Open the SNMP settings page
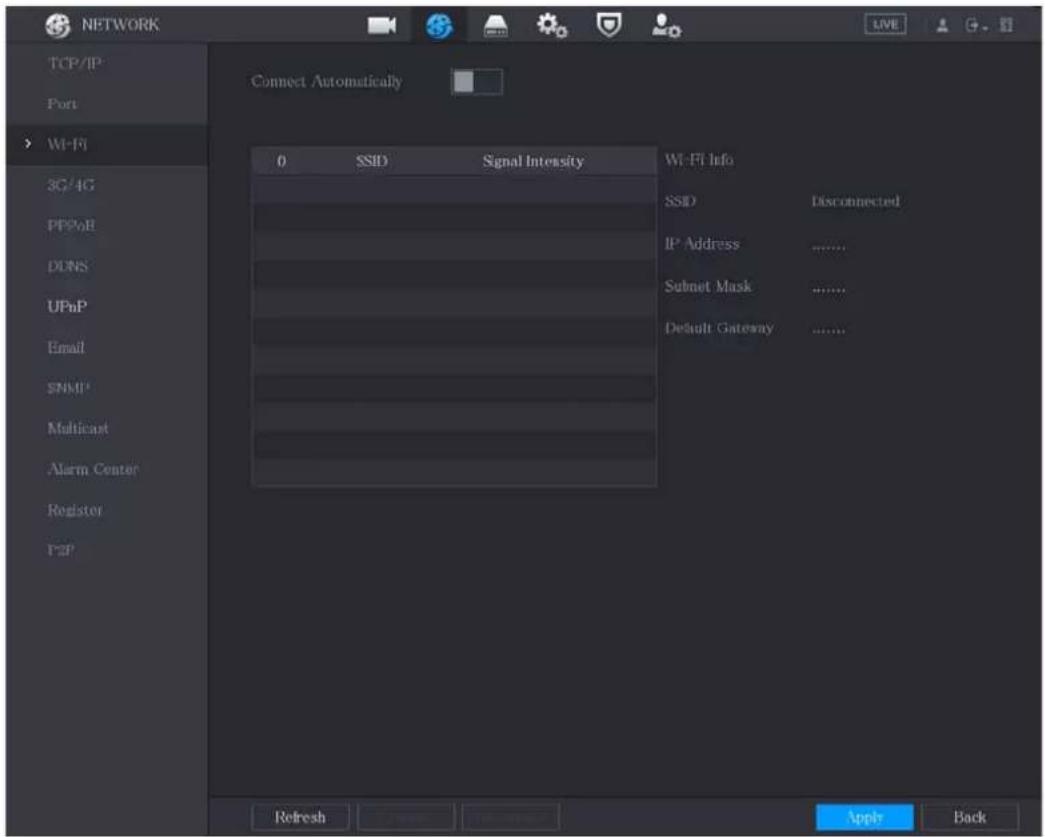The height and width of the screenshot is (837, 1045). click(68, 388)
